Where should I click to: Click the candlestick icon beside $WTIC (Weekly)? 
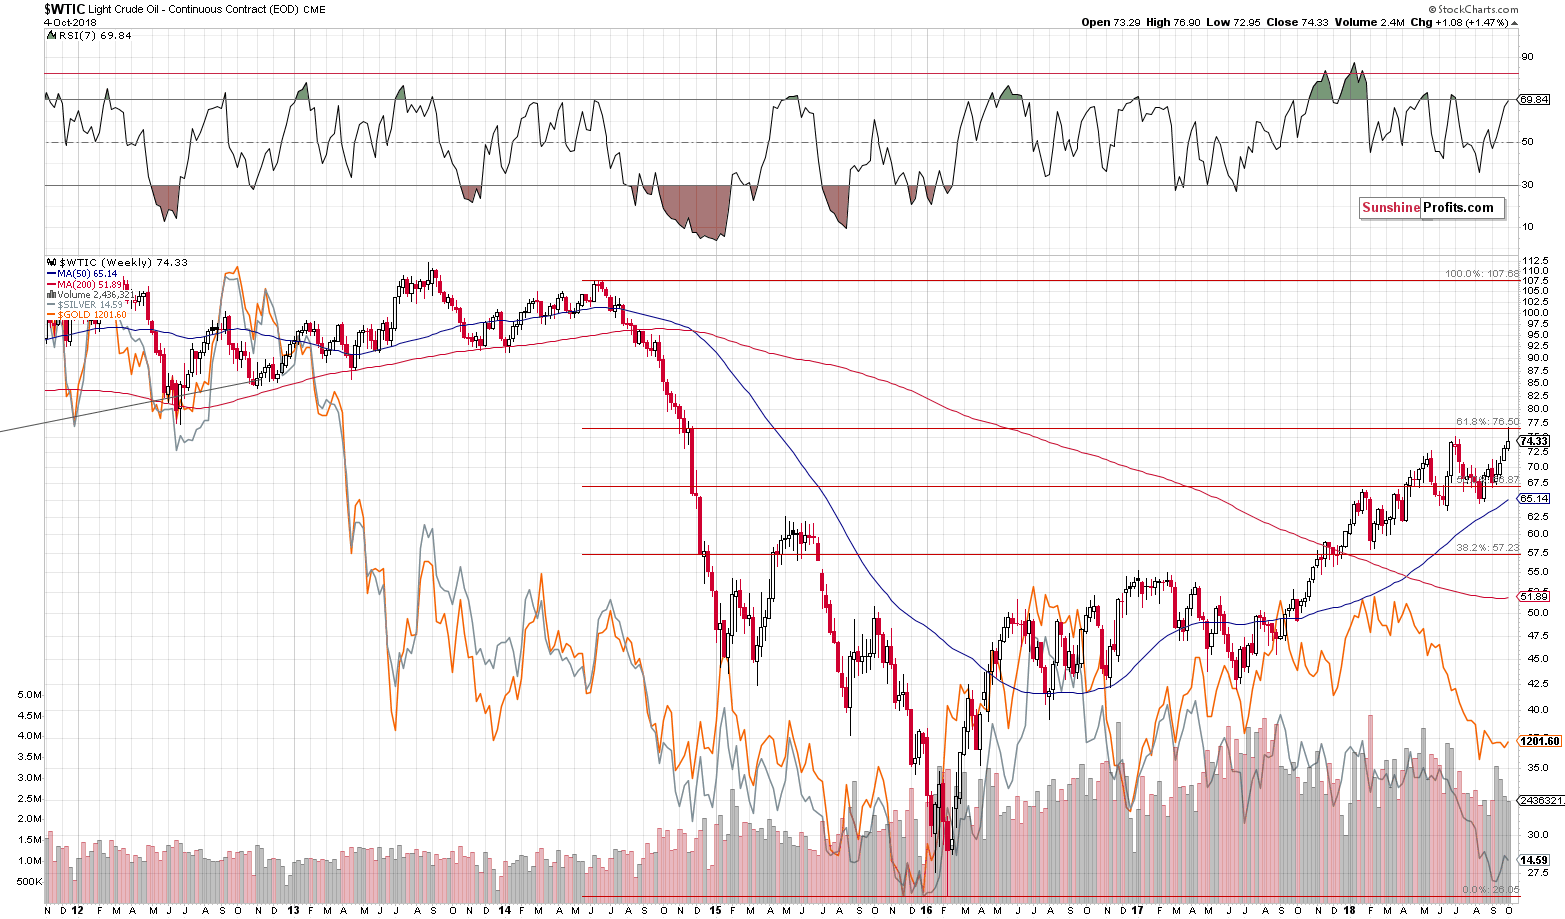coord(50,263)
